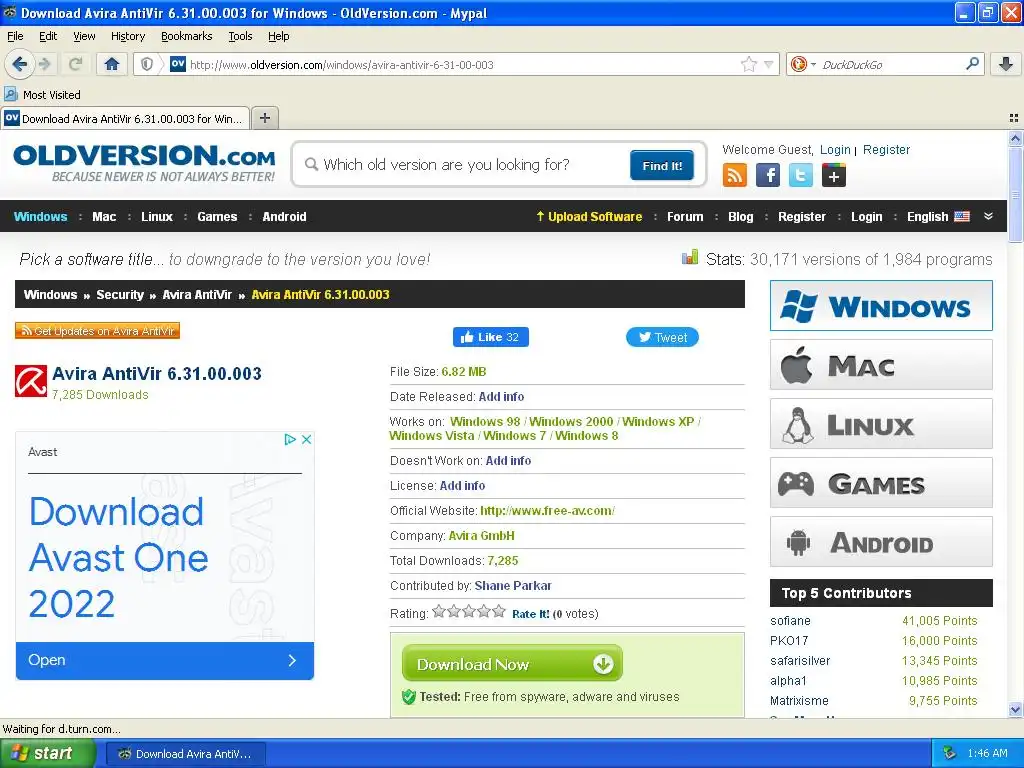Open Most Visited bookmarks folder
The width and height of the screenshot is (1024, 768).
tap(43, 95)
